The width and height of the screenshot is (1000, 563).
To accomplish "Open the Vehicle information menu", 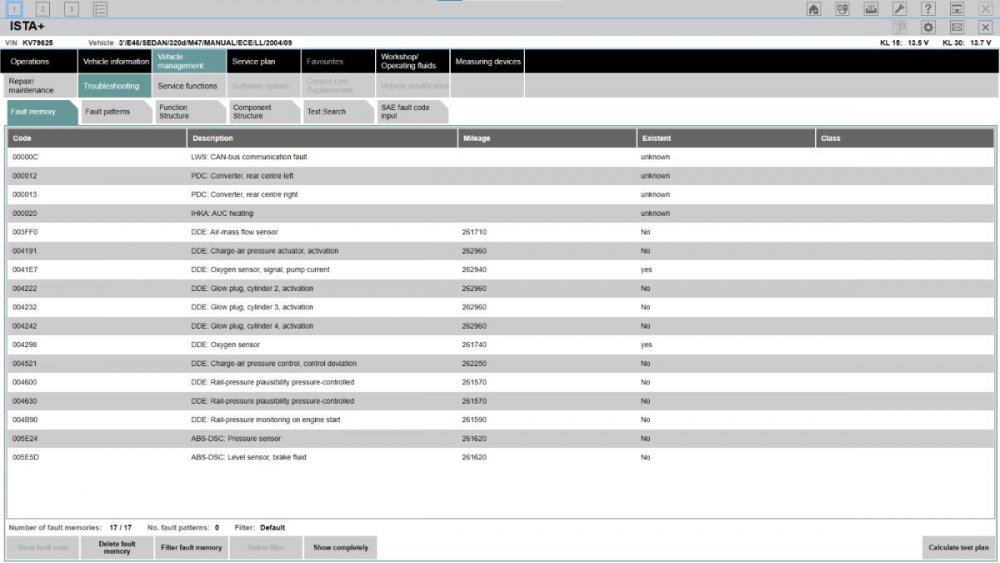I will pyautogui.click(x=115, y=61).
